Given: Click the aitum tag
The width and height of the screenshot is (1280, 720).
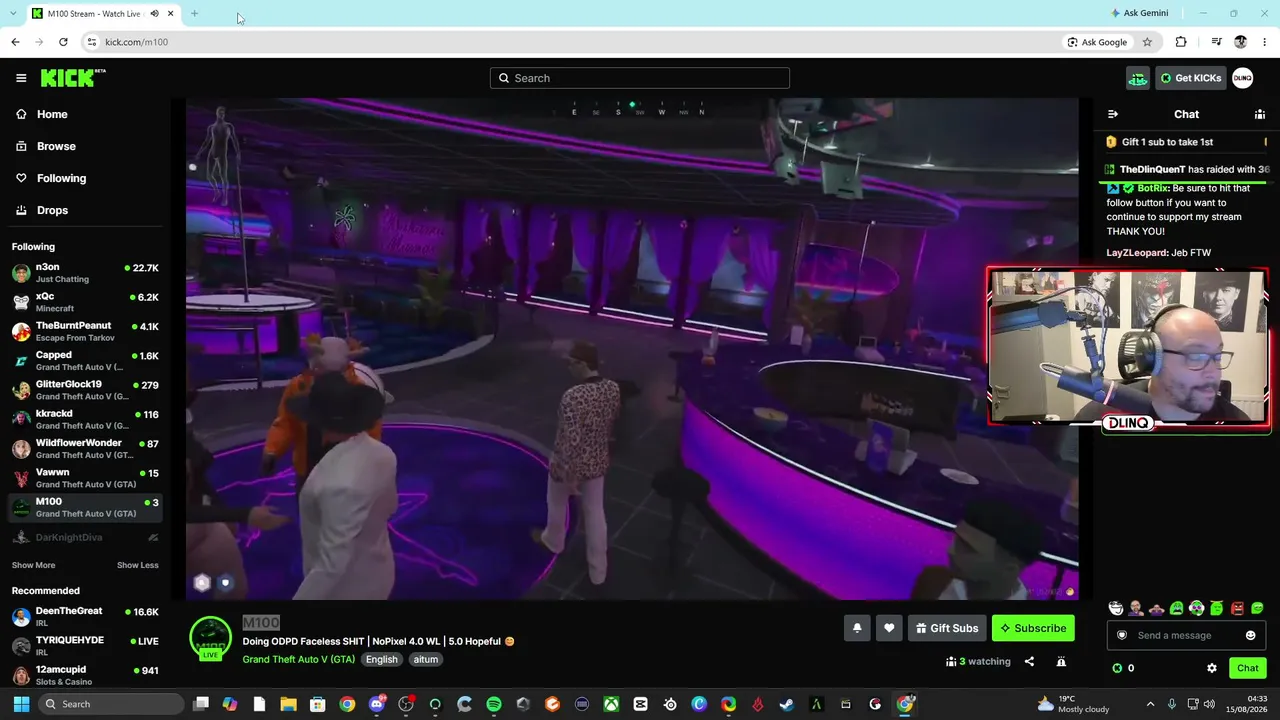Looking at the screenshot, I should click(x=426, y=659).
